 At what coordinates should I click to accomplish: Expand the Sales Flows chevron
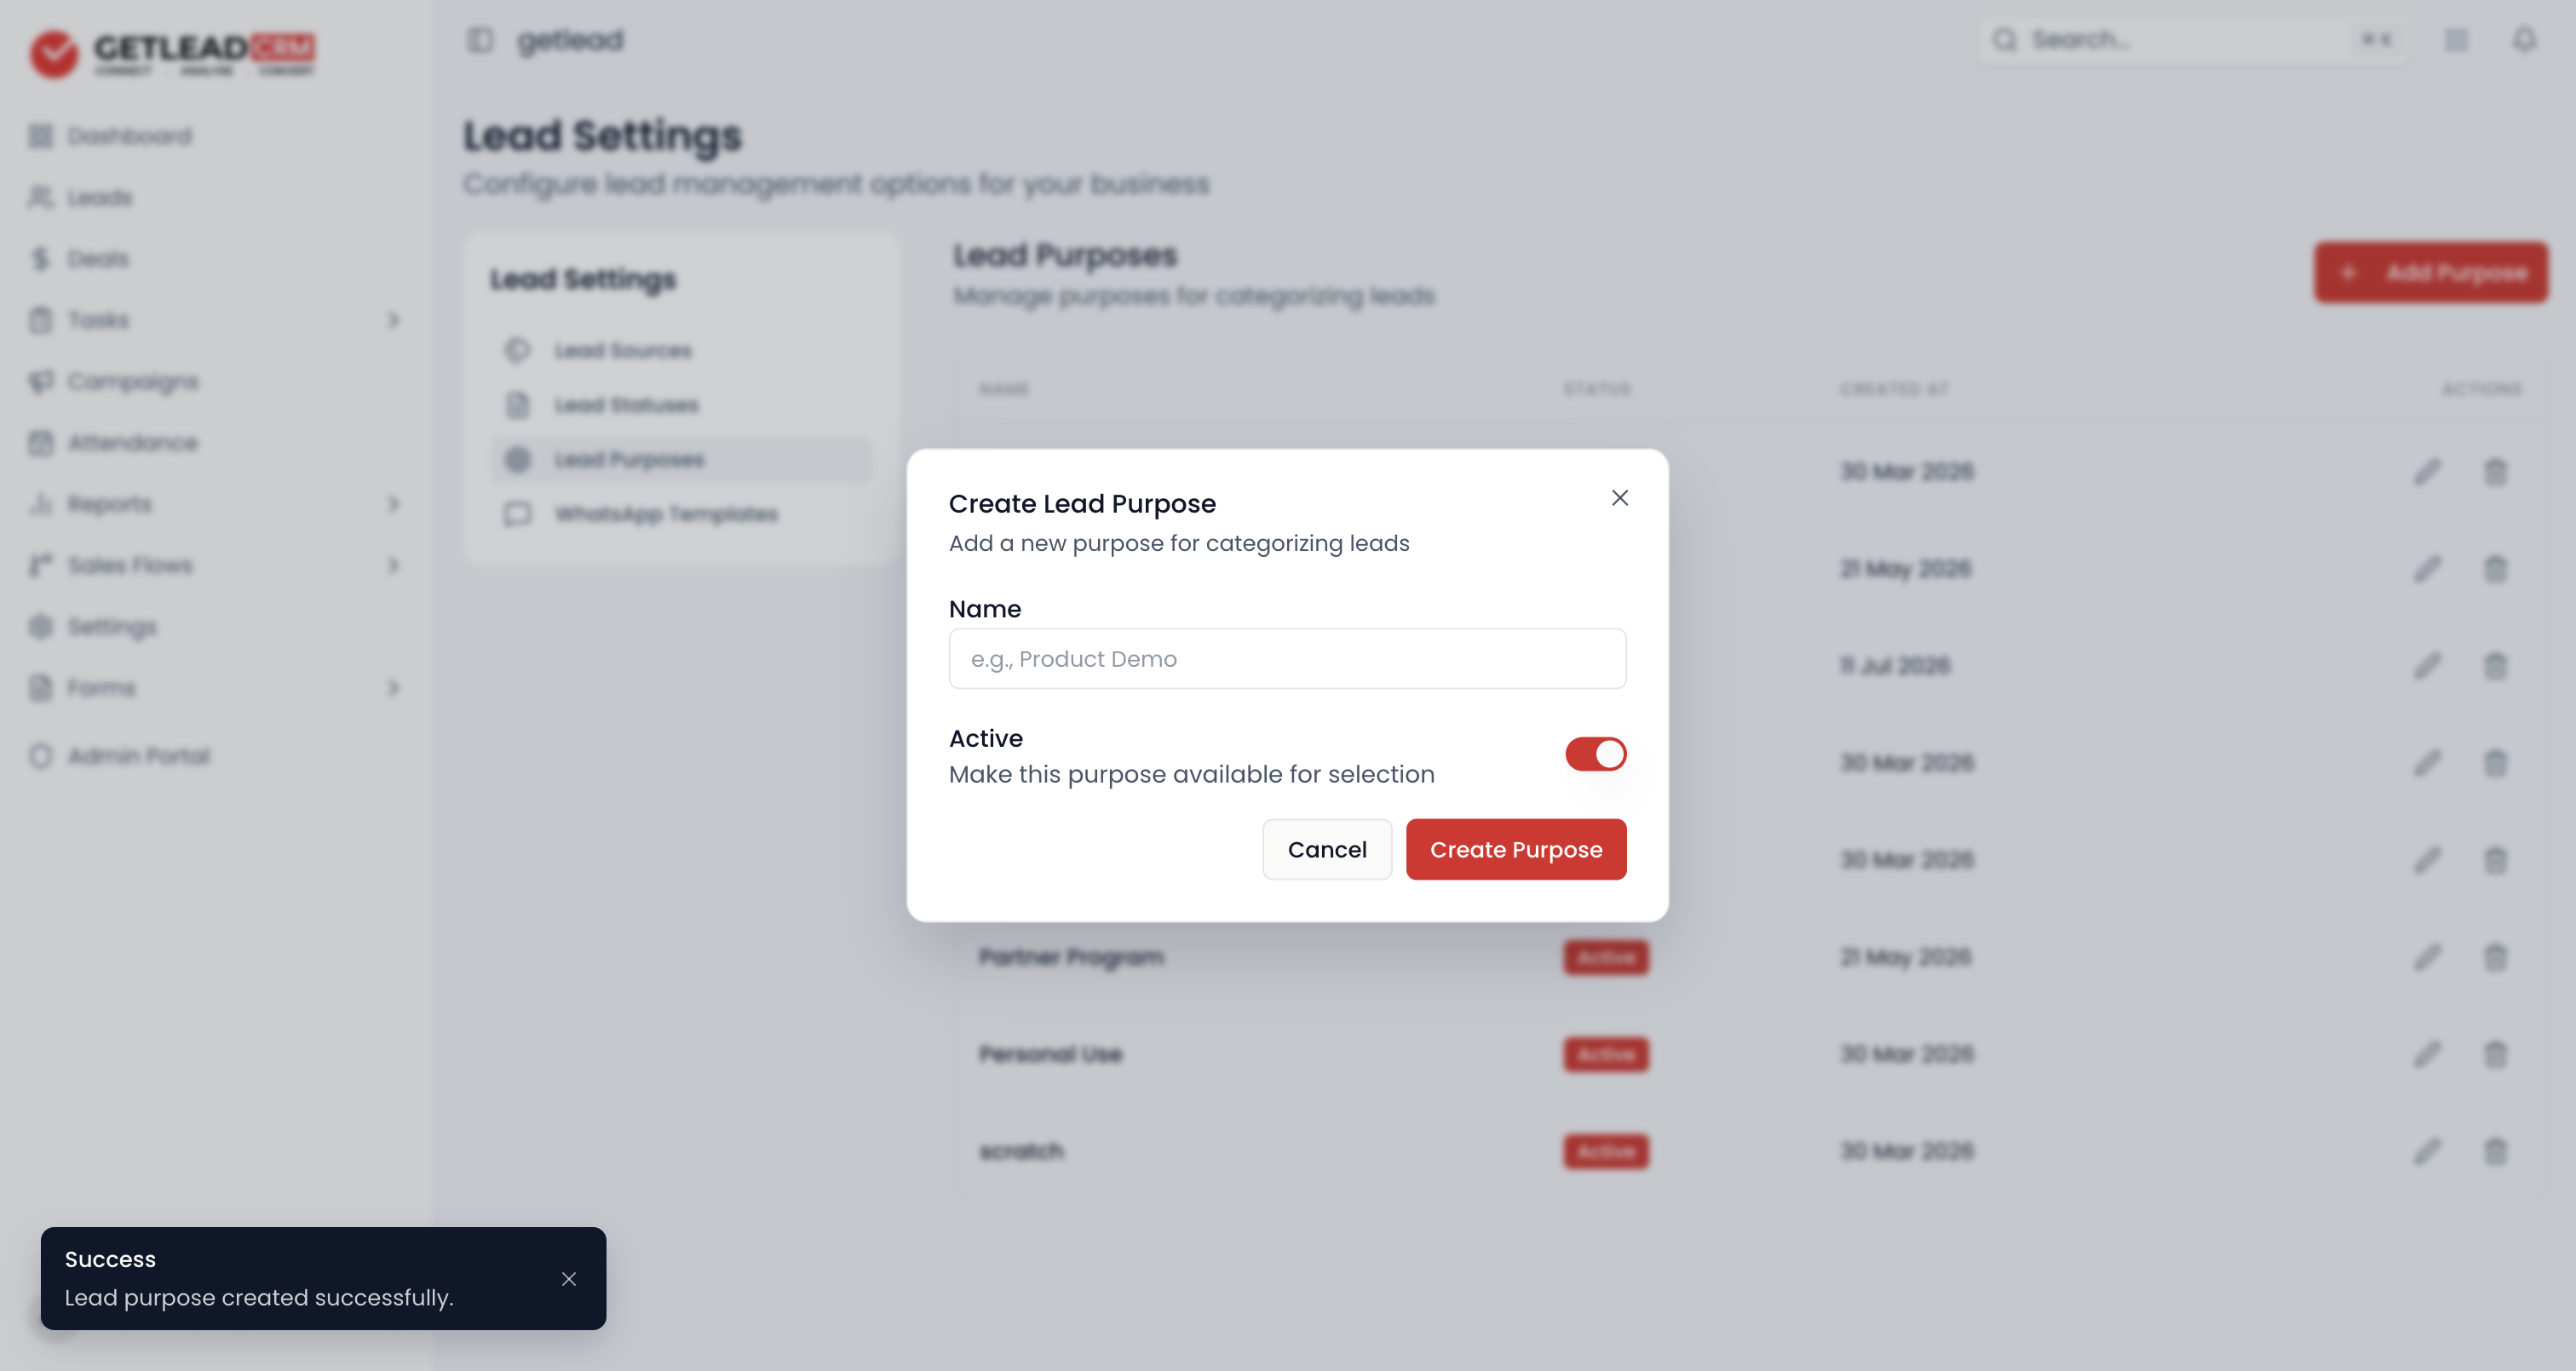tap(393, 565)
